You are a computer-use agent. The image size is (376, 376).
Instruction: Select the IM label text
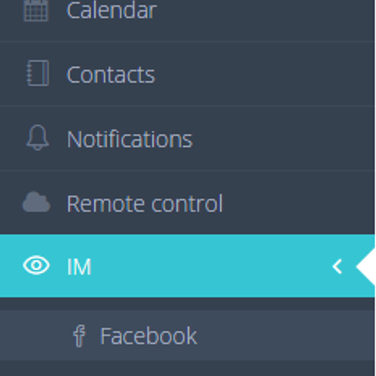click(x=79, y=267)
